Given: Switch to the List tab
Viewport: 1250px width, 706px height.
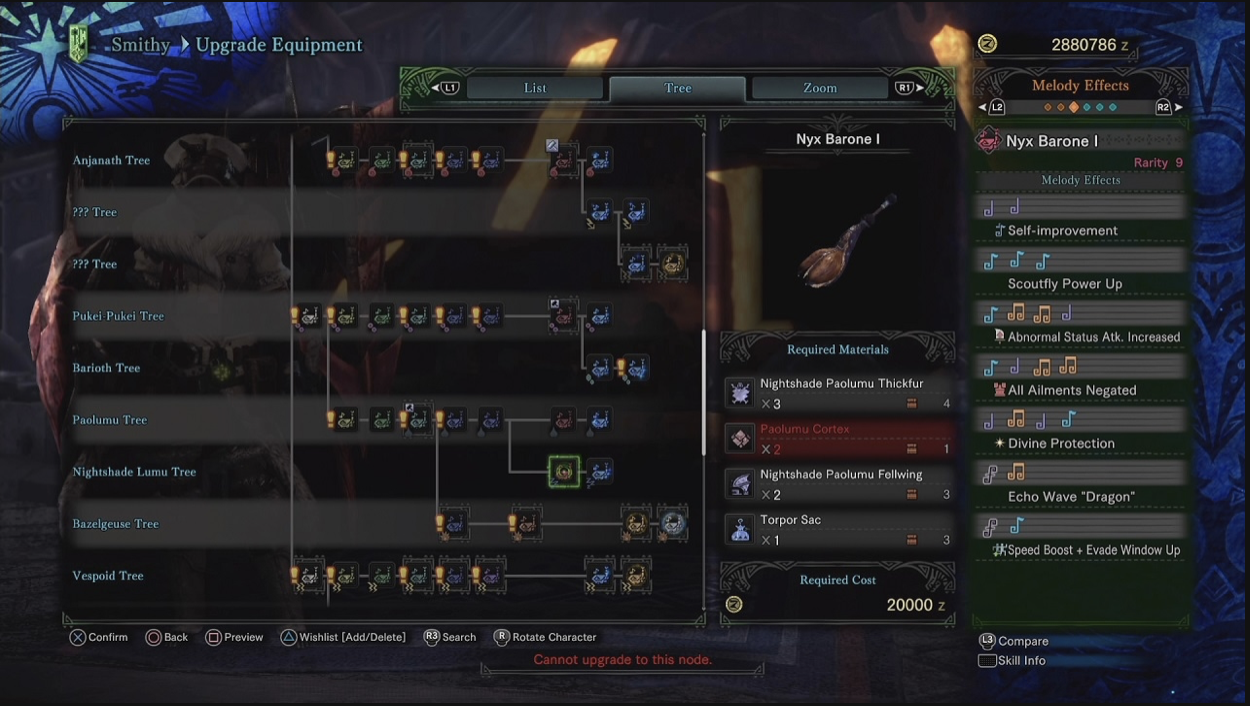Looking at the screenshot, I should pyautogui.click(x=535, y=88).
